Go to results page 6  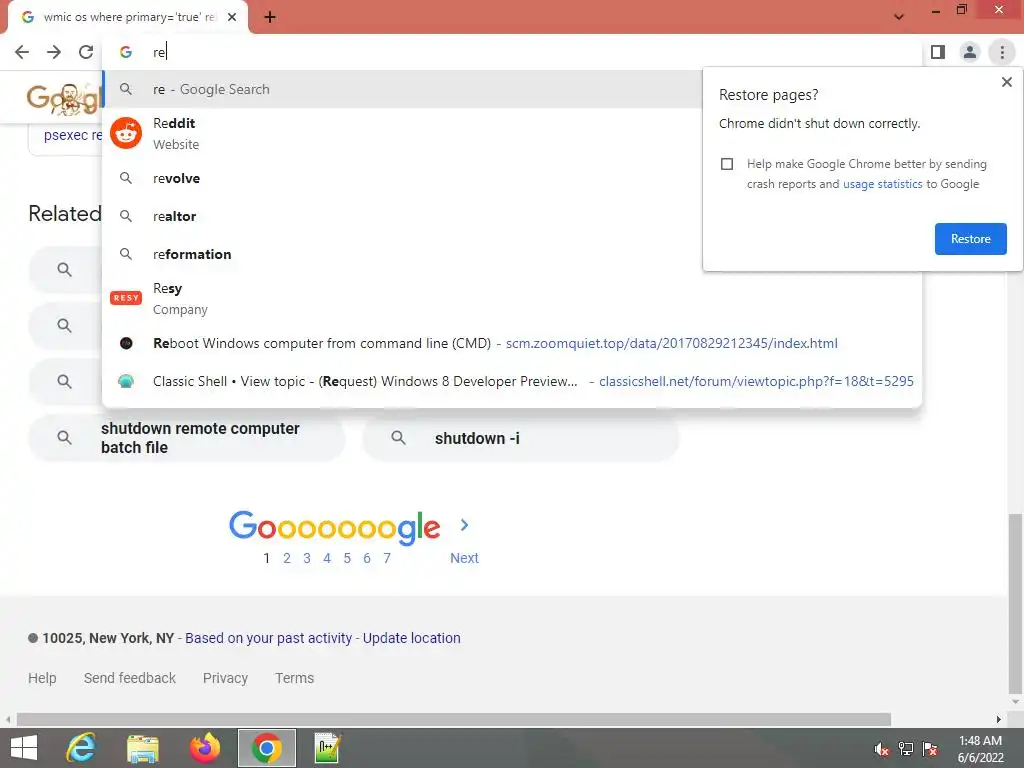tap(367, 558)
